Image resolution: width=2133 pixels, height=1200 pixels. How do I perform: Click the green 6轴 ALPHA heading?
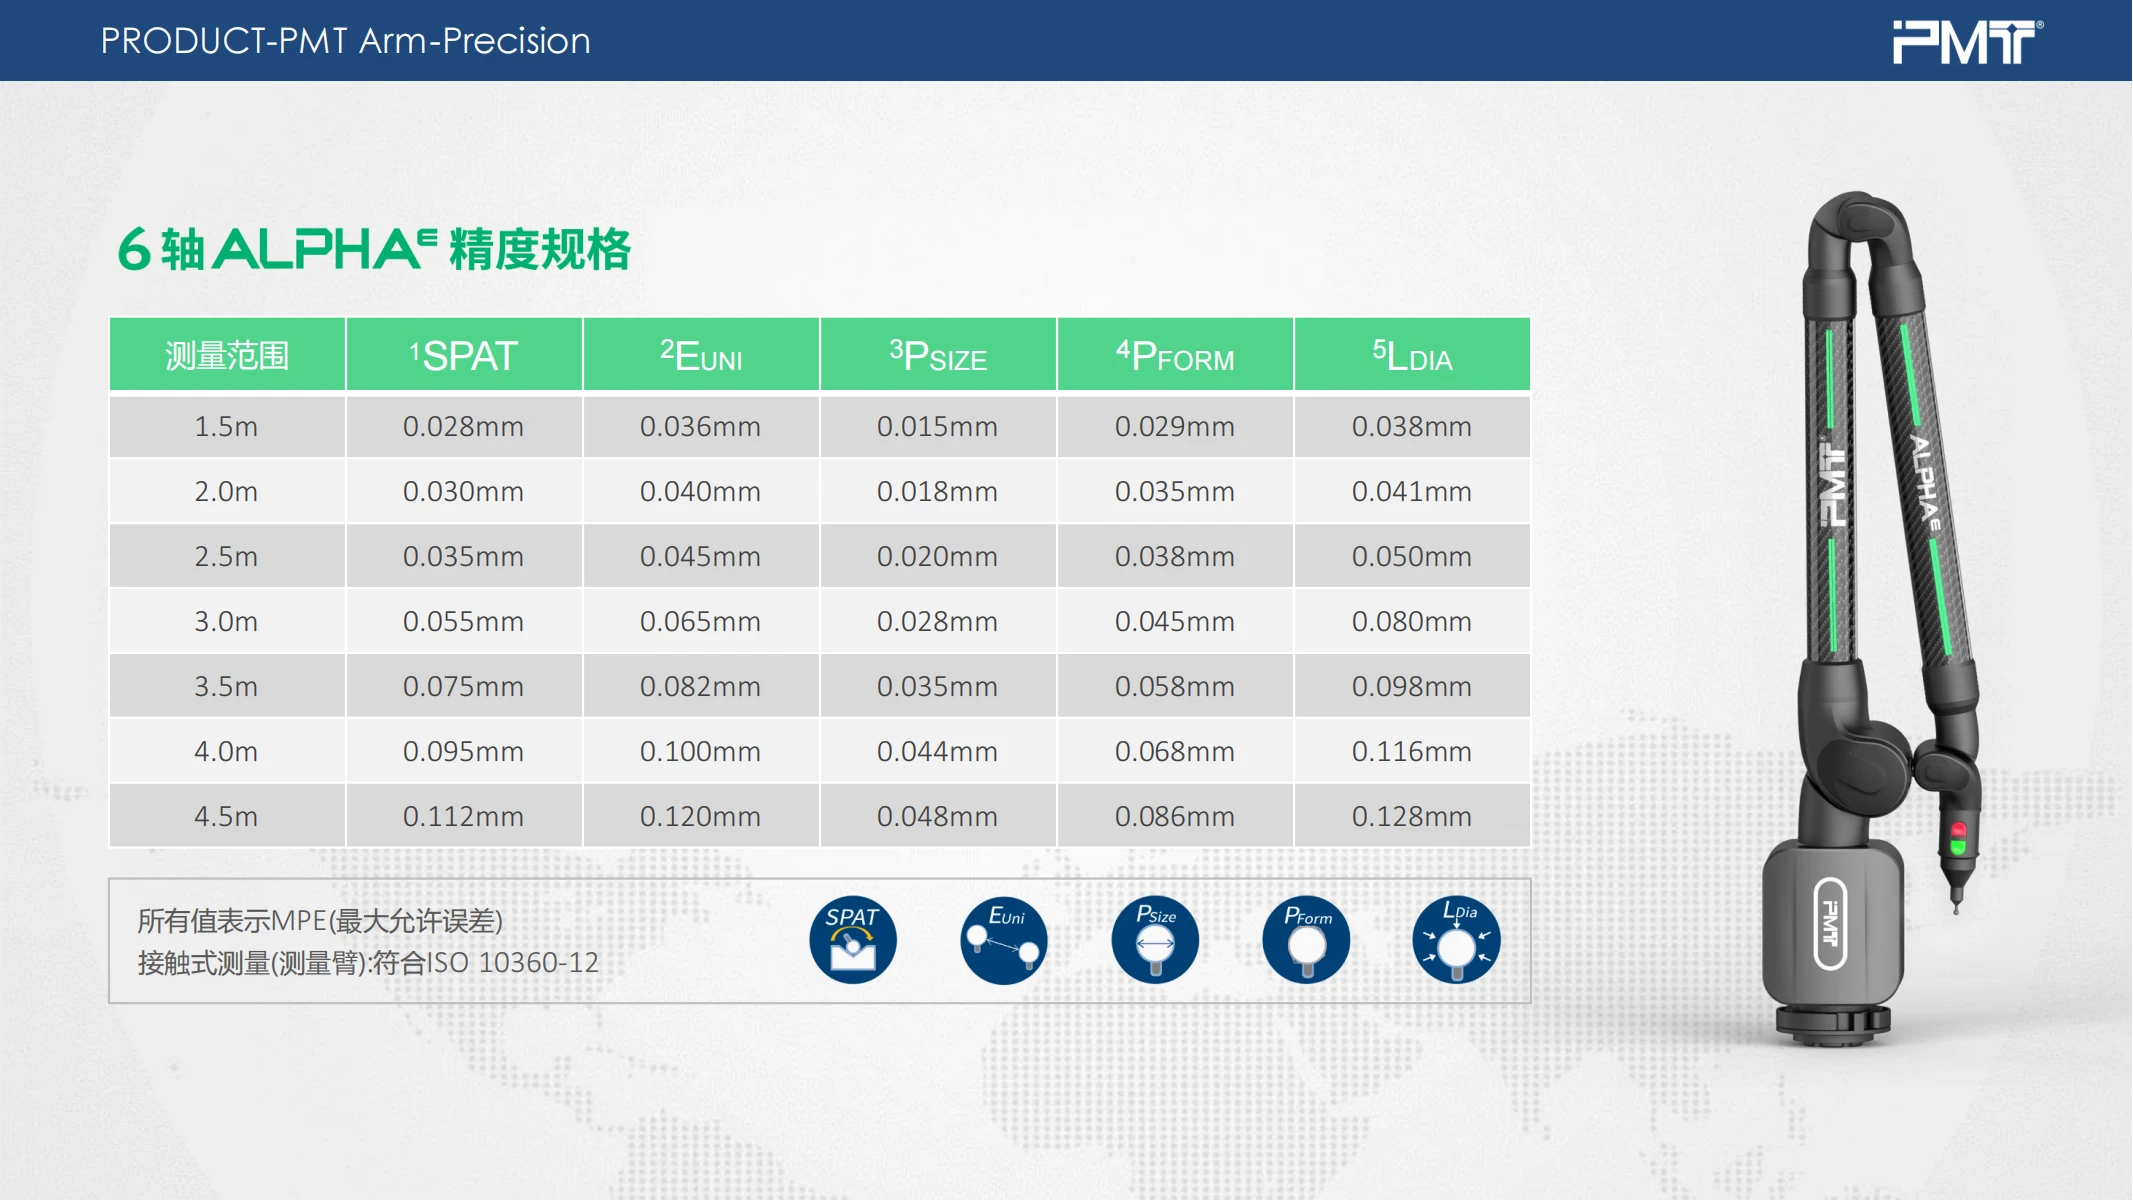tap(374, 250)
